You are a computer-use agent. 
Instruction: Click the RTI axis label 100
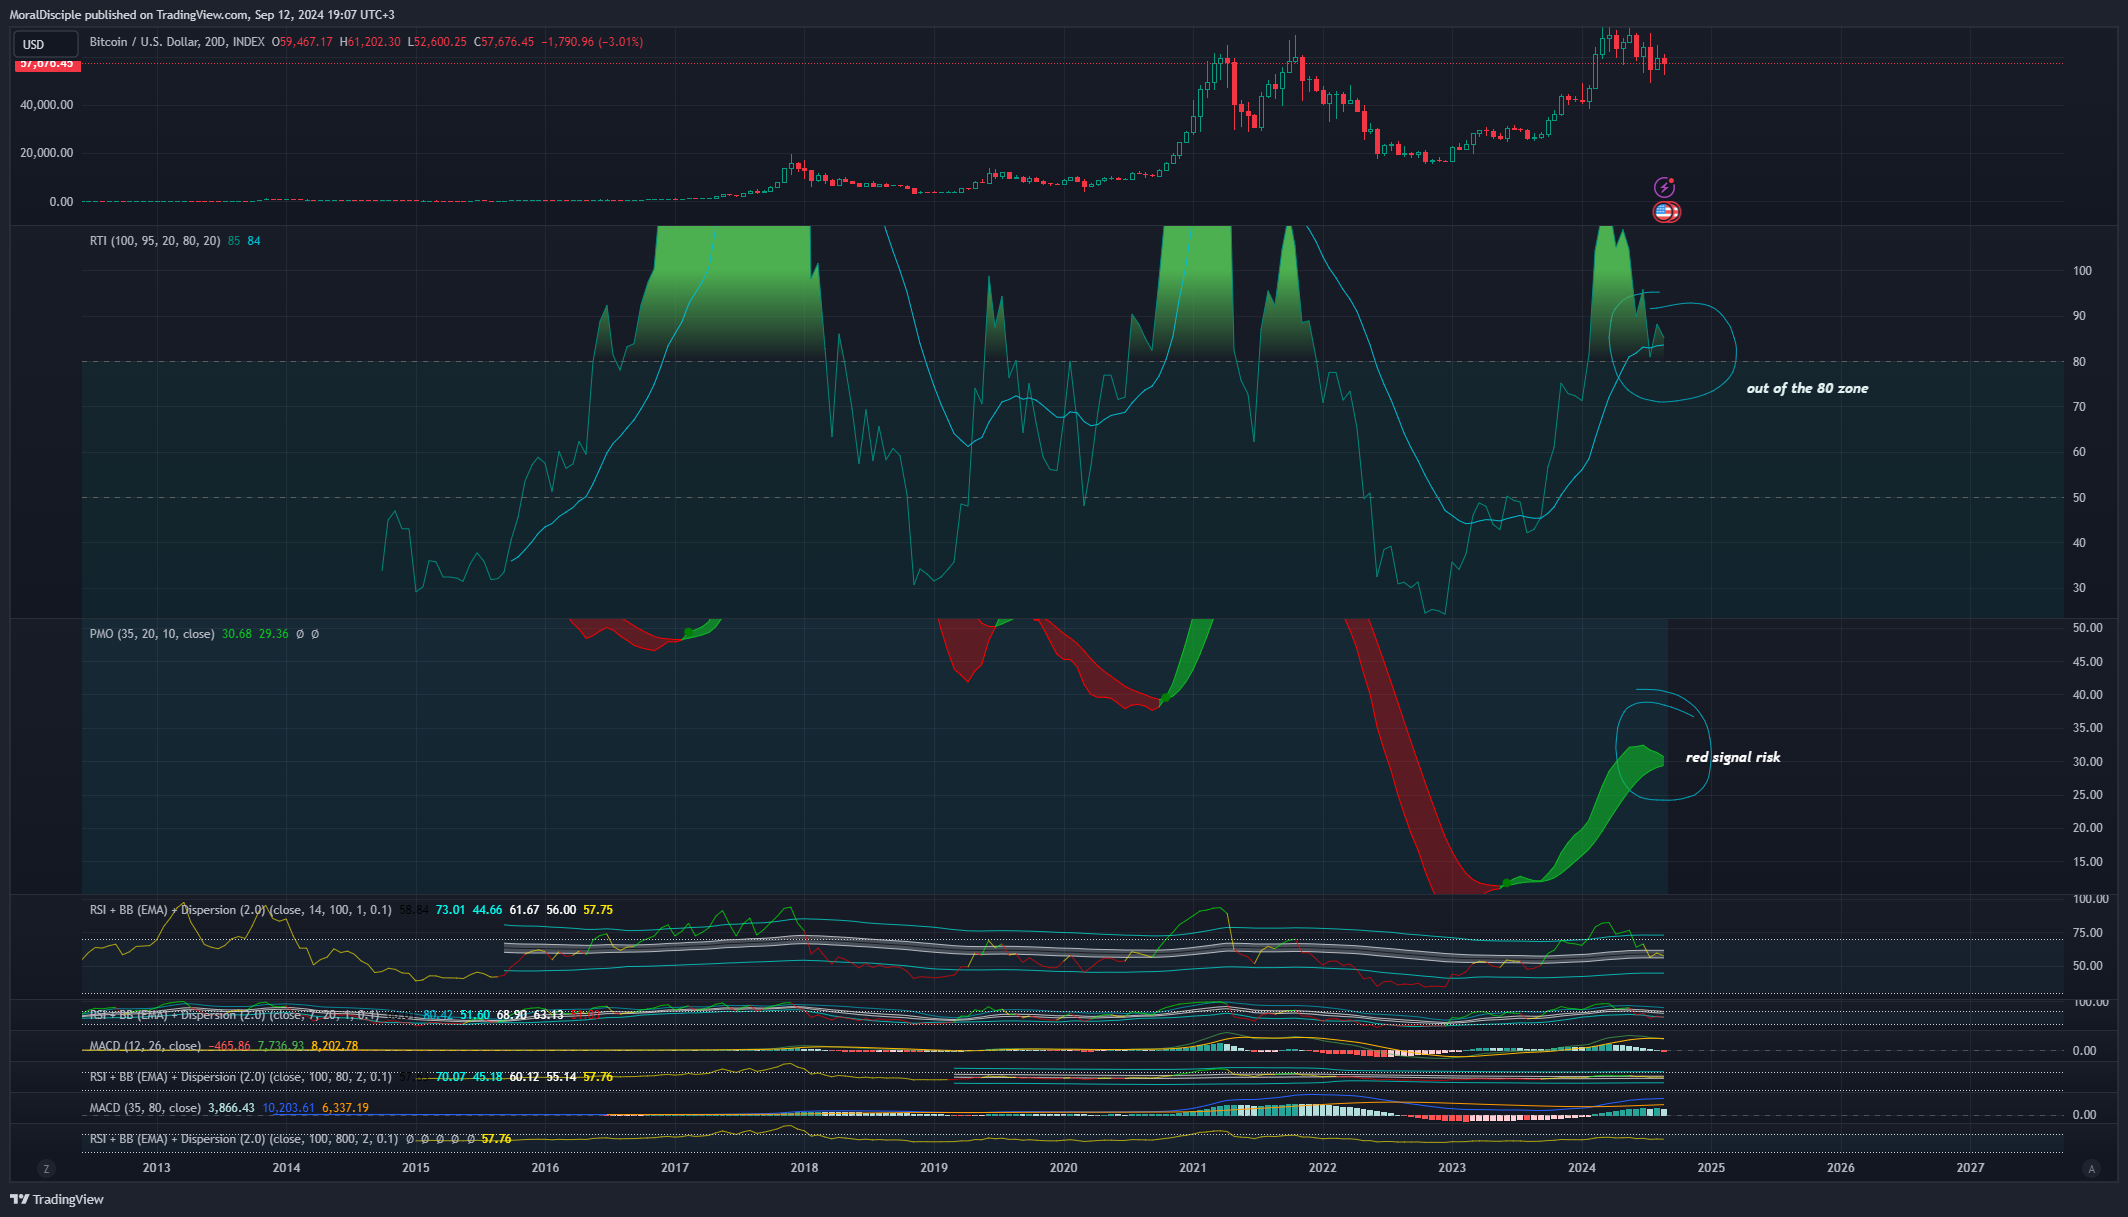(x=2082, y=271)
